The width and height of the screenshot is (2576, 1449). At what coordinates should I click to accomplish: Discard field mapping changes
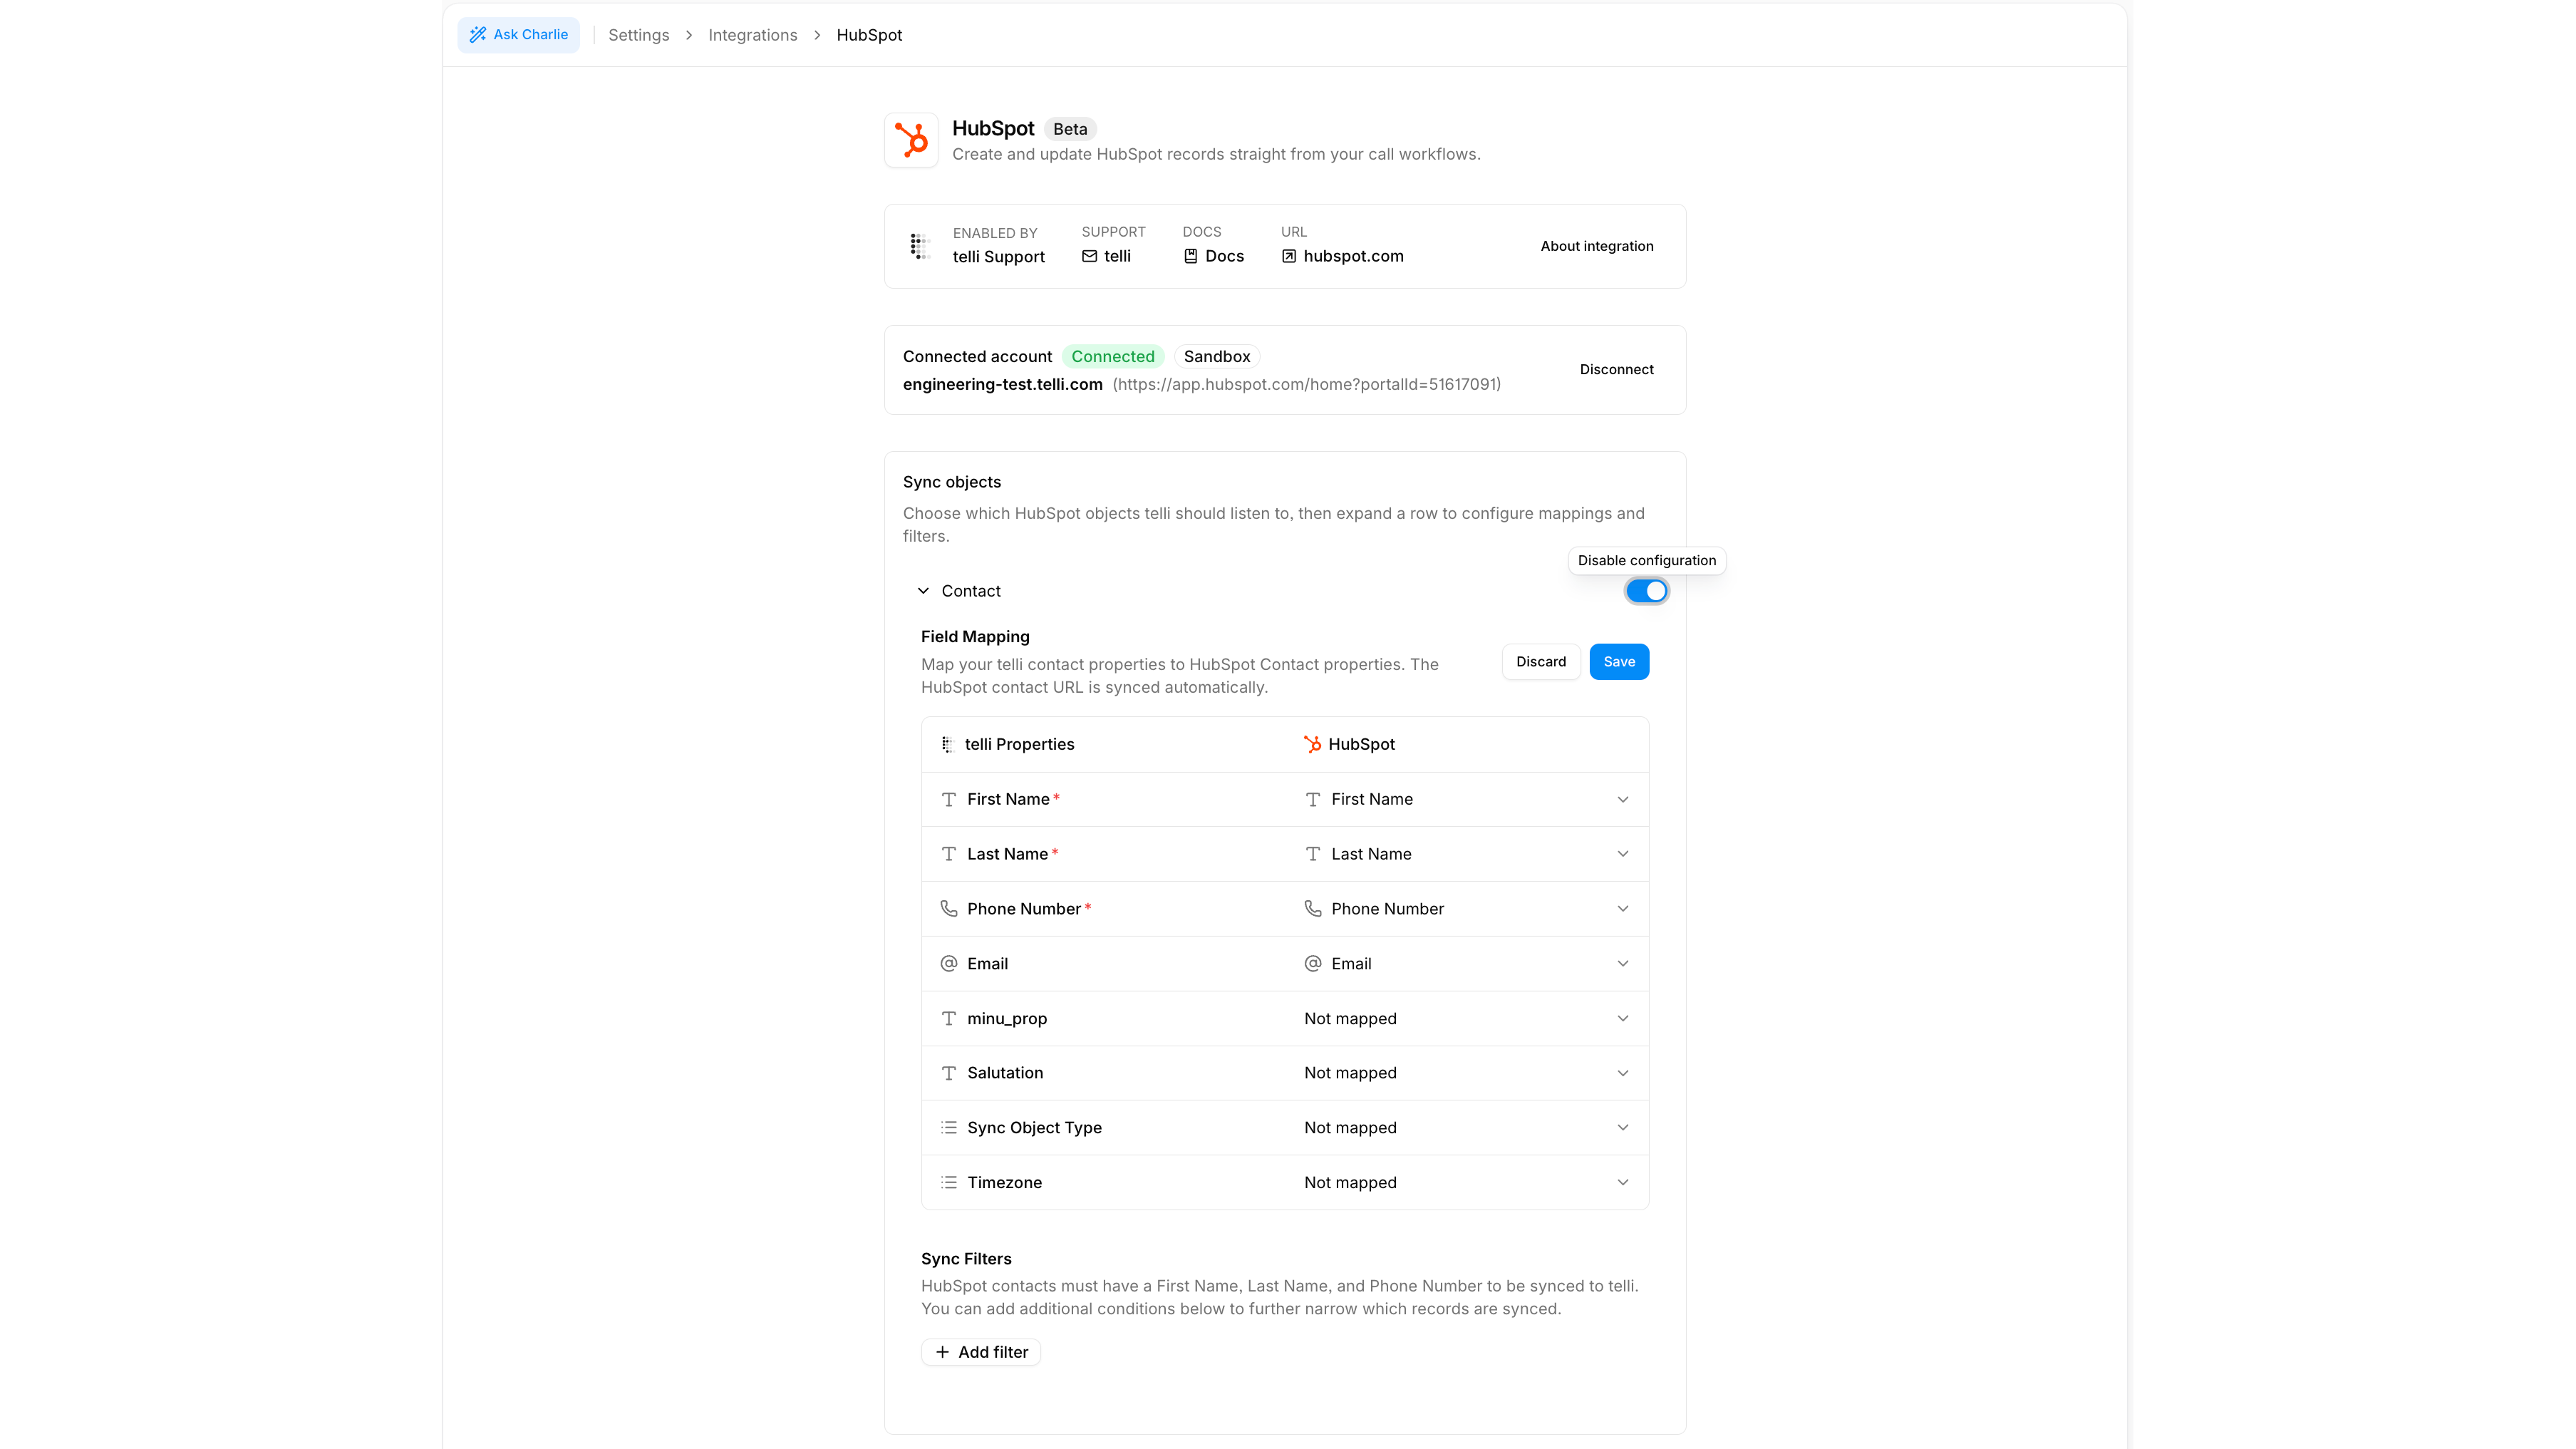tap(1540, 662)
